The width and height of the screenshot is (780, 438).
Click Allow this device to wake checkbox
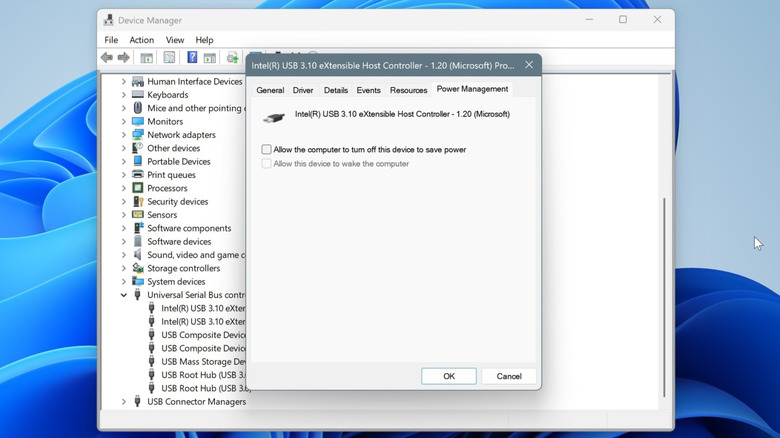click(266, 164)
